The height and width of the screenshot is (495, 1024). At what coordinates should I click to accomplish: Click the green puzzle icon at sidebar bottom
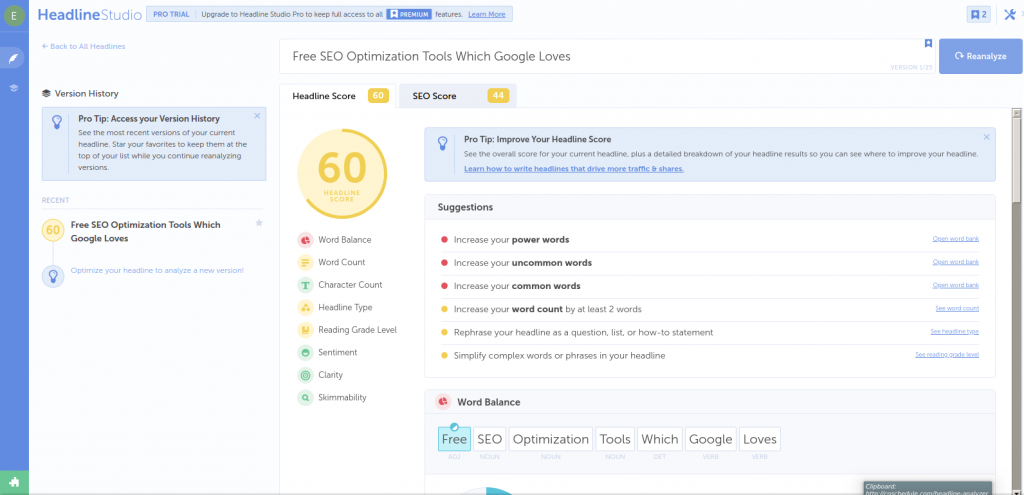(x=14, y=483)
